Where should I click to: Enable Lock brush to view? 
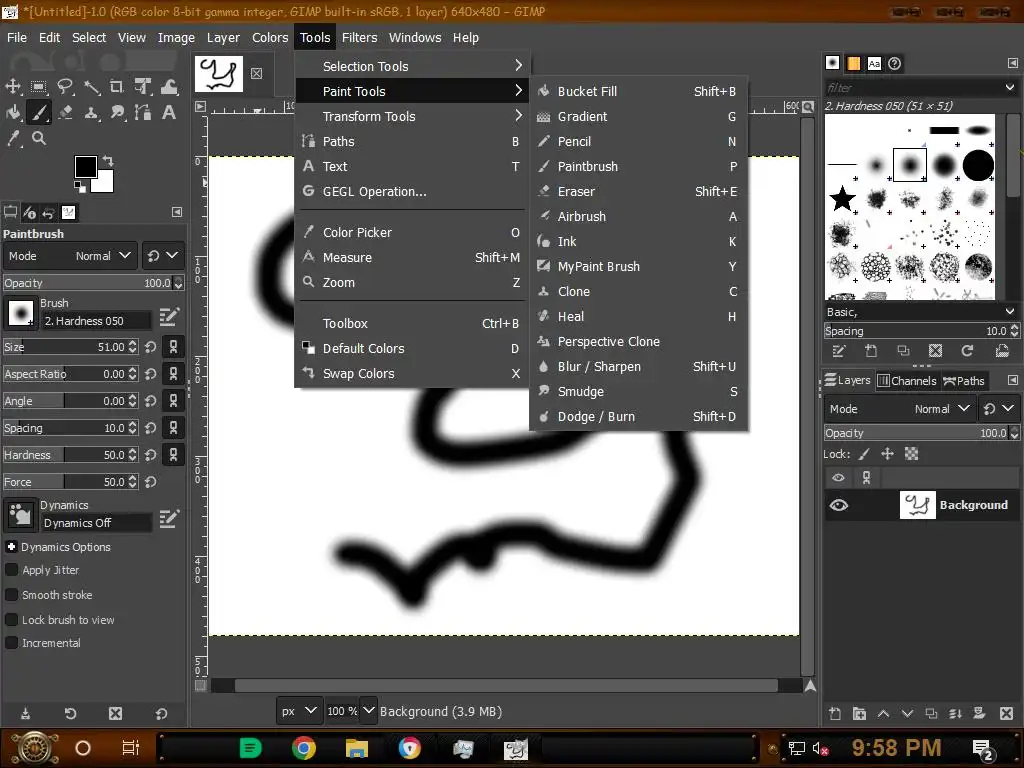11,620
